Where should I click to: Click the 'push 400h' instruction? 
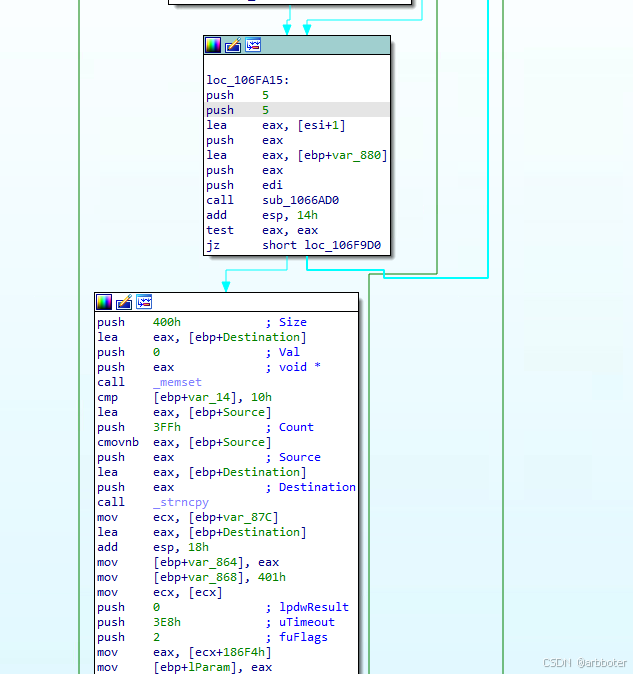click(139, 322)
